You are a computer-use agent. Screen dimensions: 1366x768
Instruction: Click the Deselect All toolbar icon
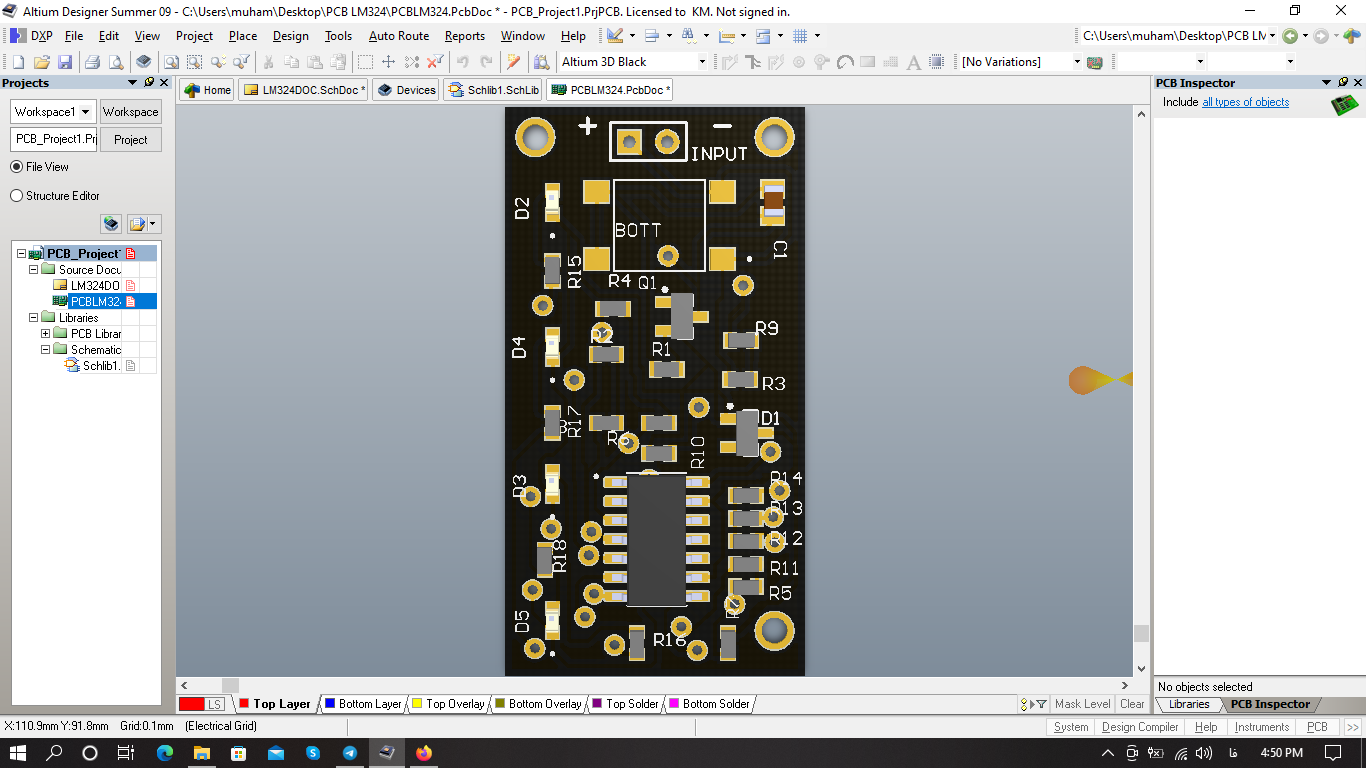click(x=411, y=62)
